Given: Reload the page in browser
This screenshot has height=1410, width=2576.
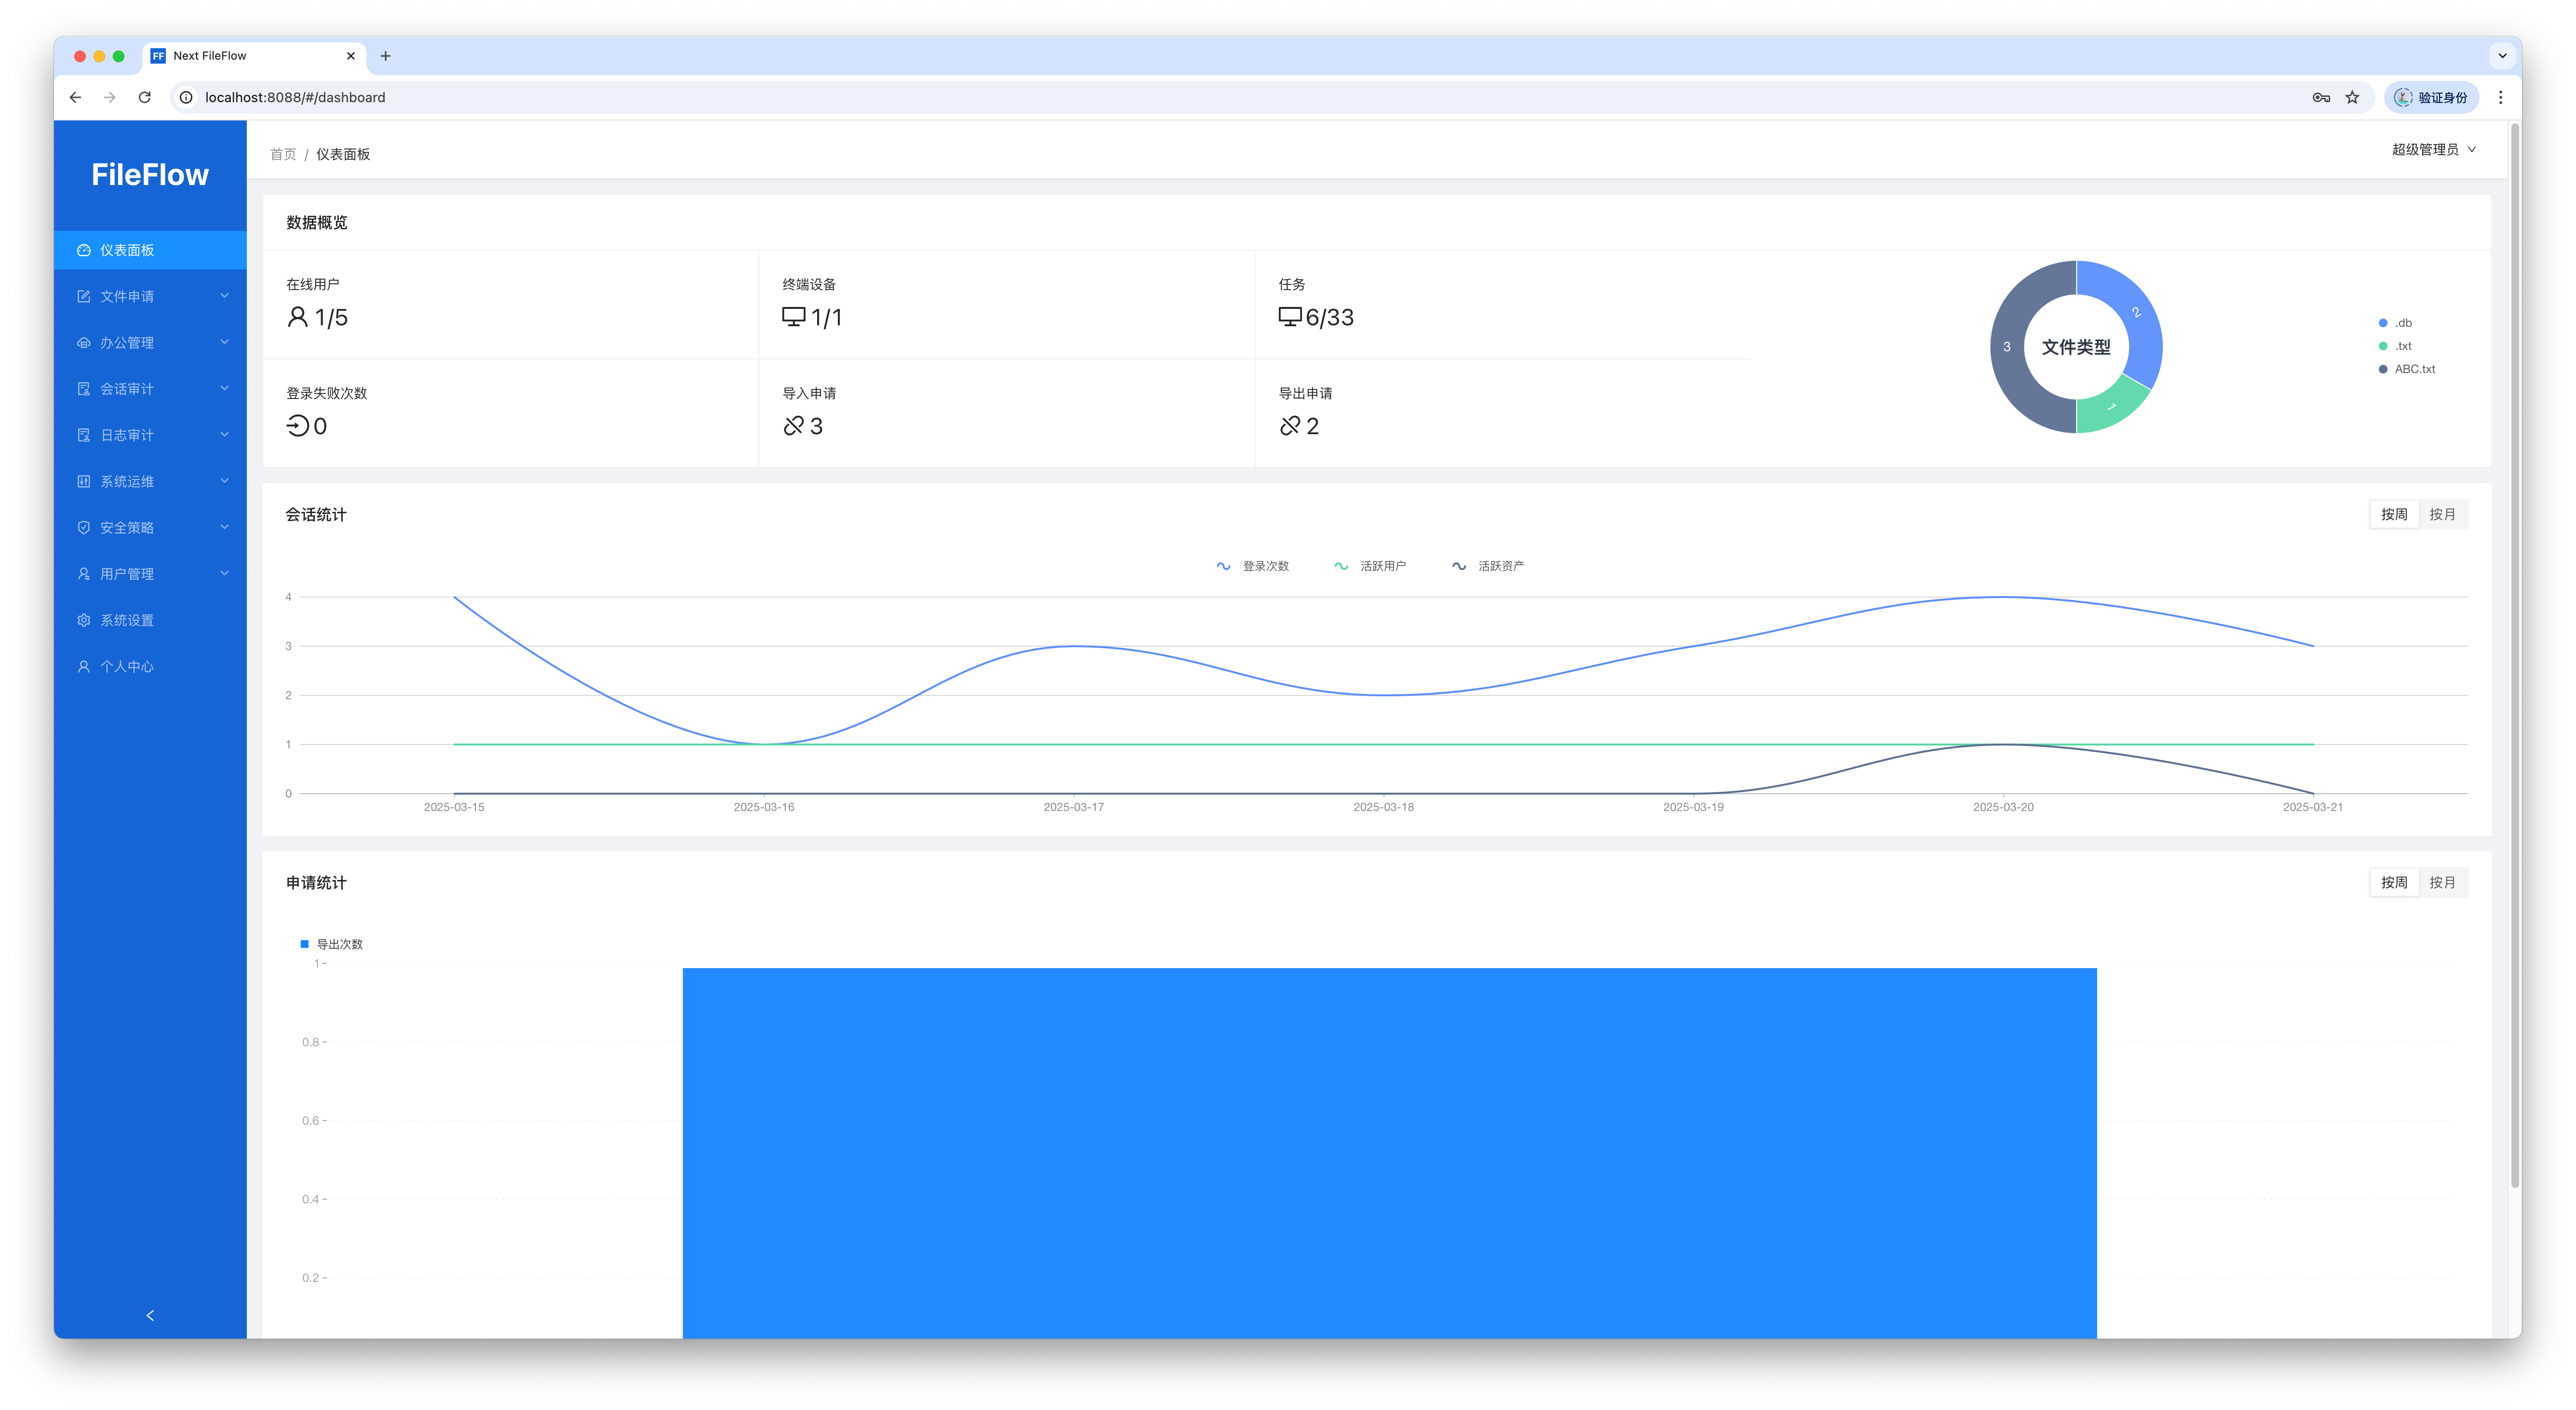Looking at the screenshot, I should (145, 97).
